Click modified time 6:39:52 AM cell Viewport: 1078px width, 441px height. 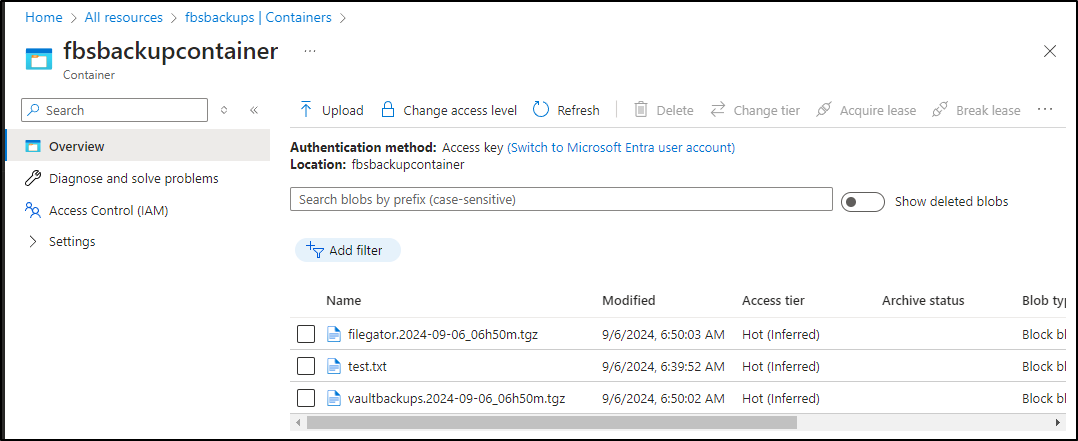coord(663,367)
